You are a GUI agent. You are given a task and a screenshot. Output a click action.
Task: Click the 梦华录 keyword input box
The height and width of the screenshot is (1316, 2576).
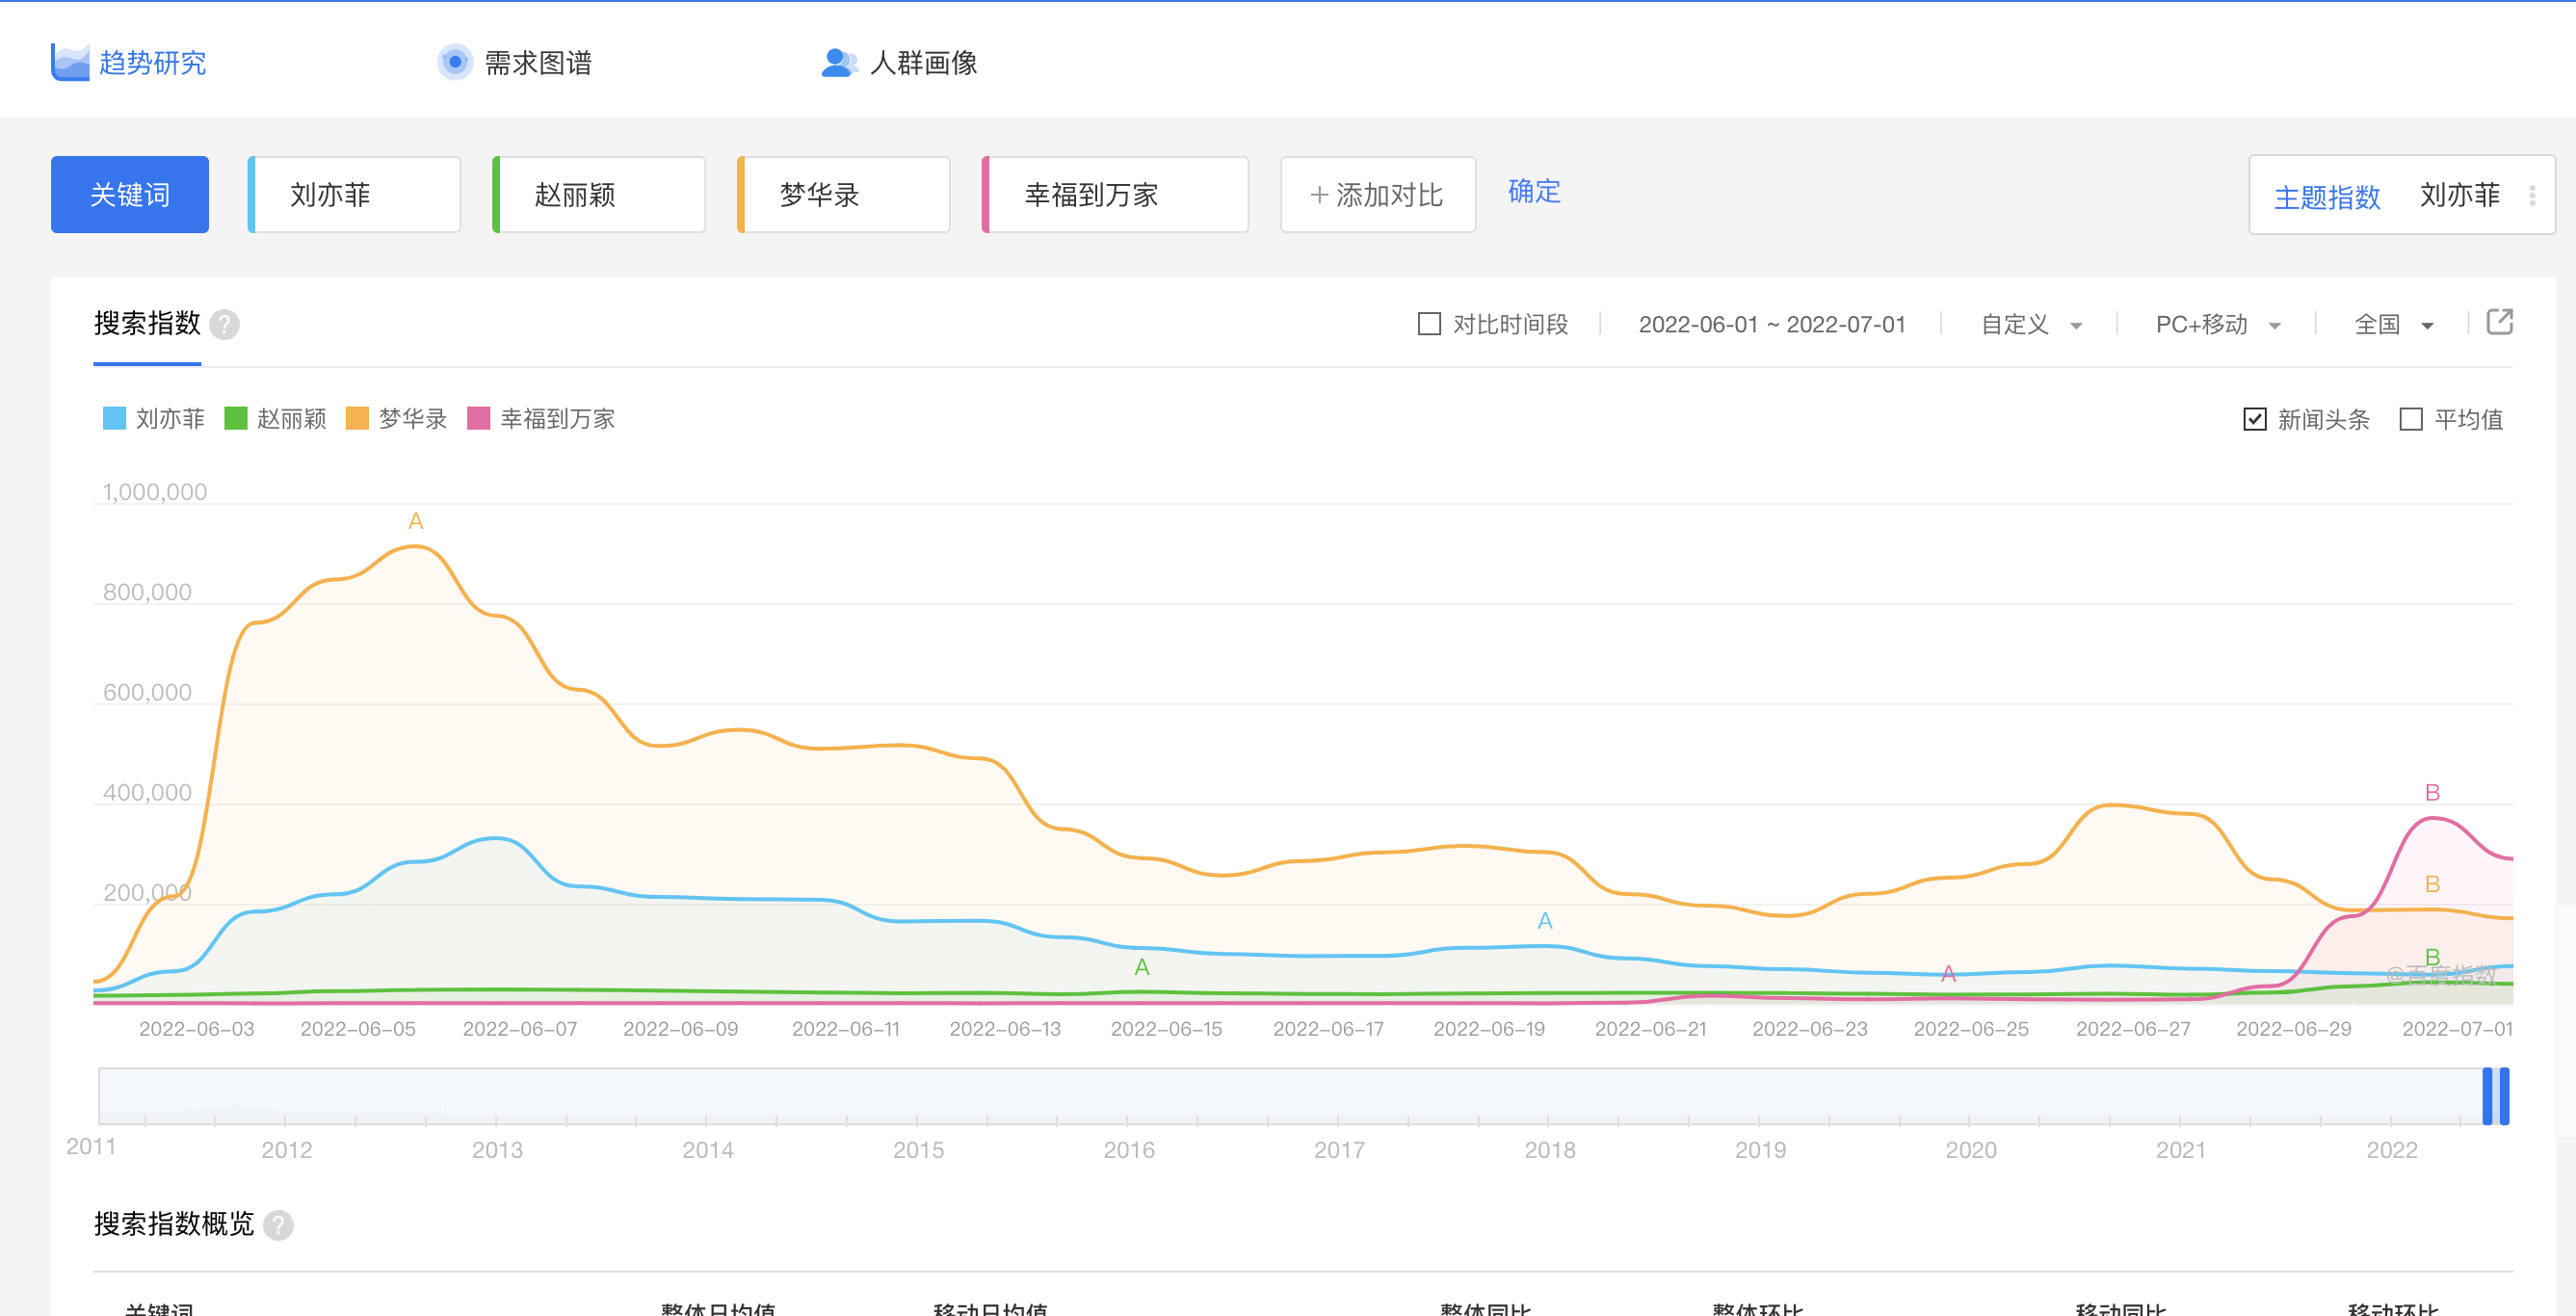click(x=842, y=194)
